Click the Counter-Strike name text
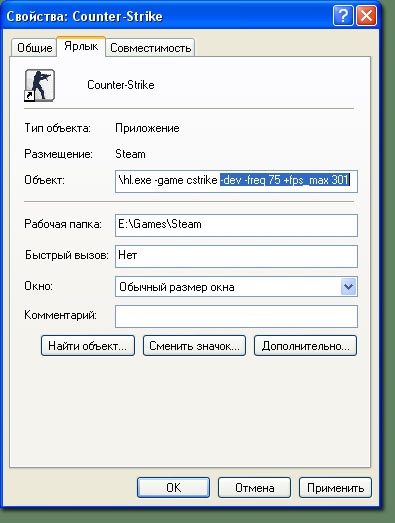Screen dimensions: 395x523 (x=121, y=85)
